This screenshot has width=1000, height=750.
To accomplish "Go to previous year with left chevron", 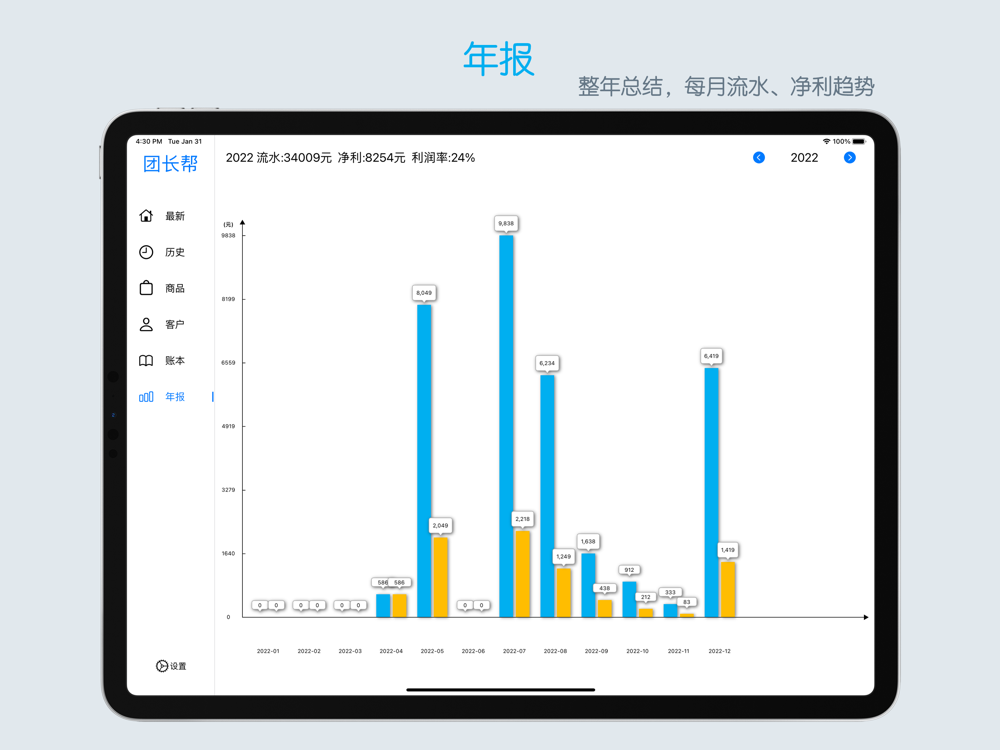I will [759, 158].
